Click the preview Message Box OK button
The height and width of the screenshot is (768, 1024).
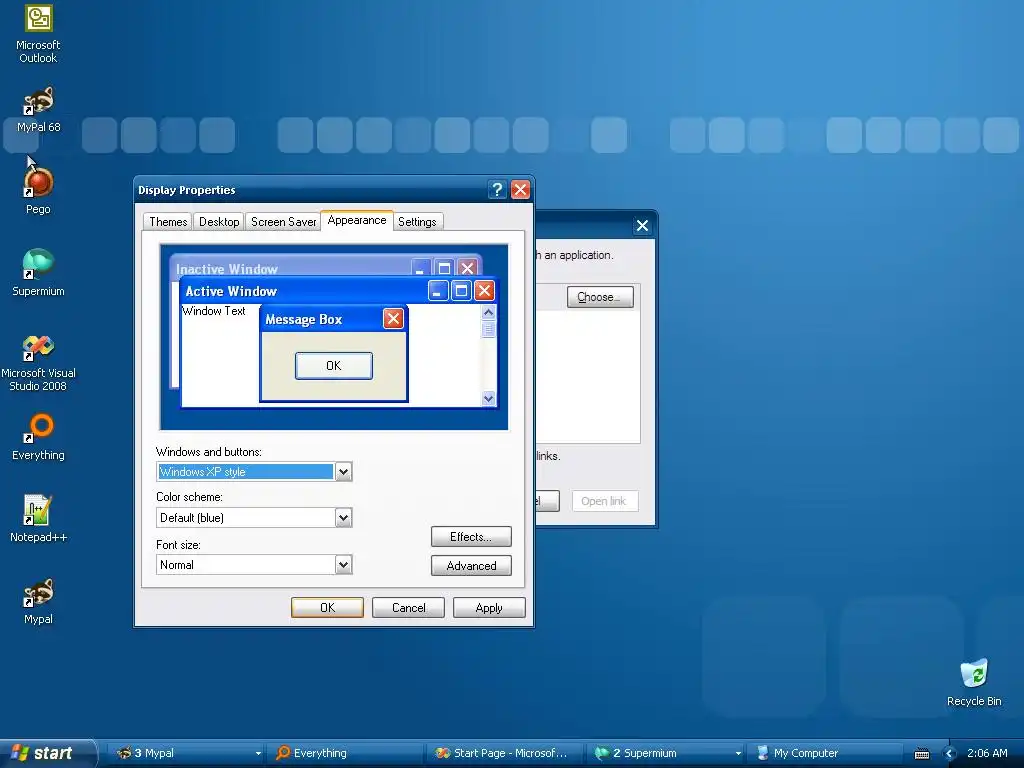[x=334, y=366]
